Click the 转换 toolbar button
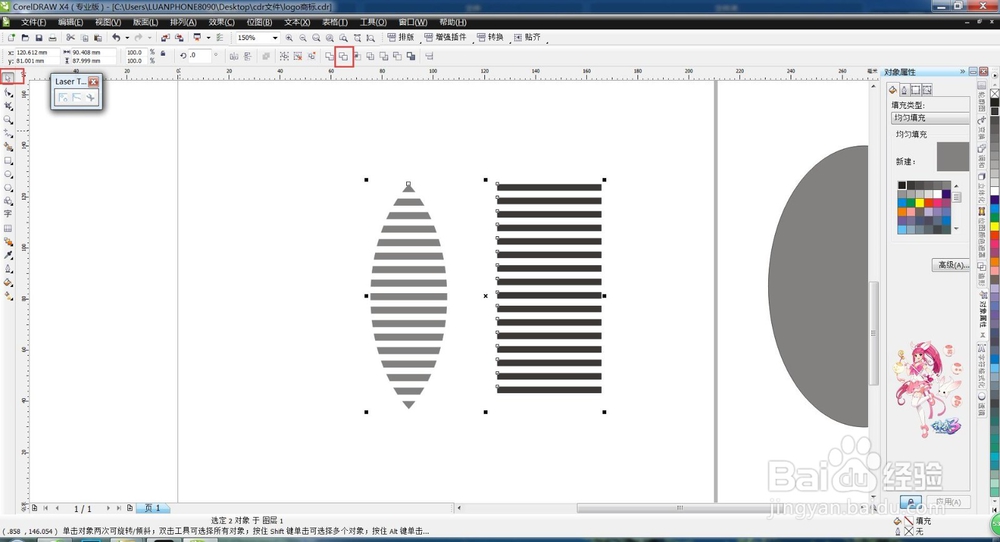Viewport: 1000px width, 542px height. click(x=490, y=38)
